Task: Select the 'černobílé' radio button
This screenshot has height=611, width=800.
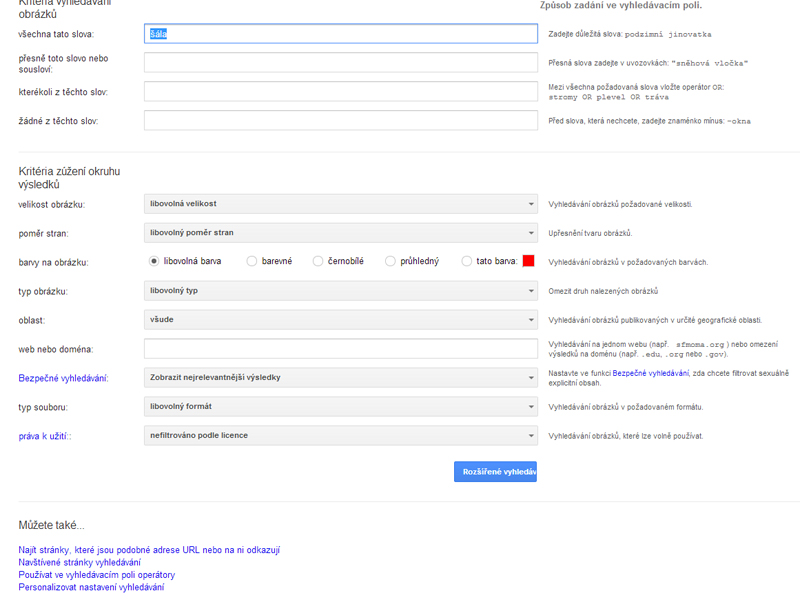Action: [x=318, y=261]
